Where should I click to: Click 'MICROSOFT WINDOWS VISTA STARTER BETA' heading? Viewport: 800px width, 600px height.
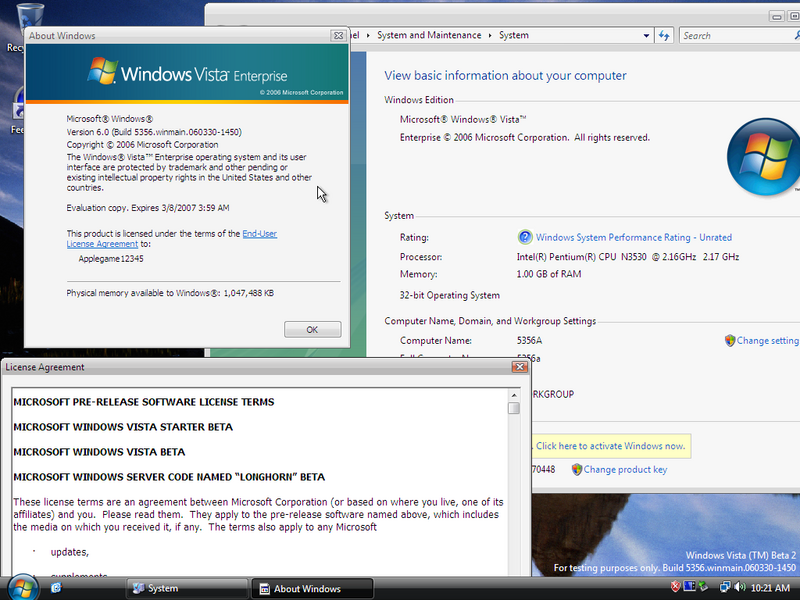click(123, 427)
